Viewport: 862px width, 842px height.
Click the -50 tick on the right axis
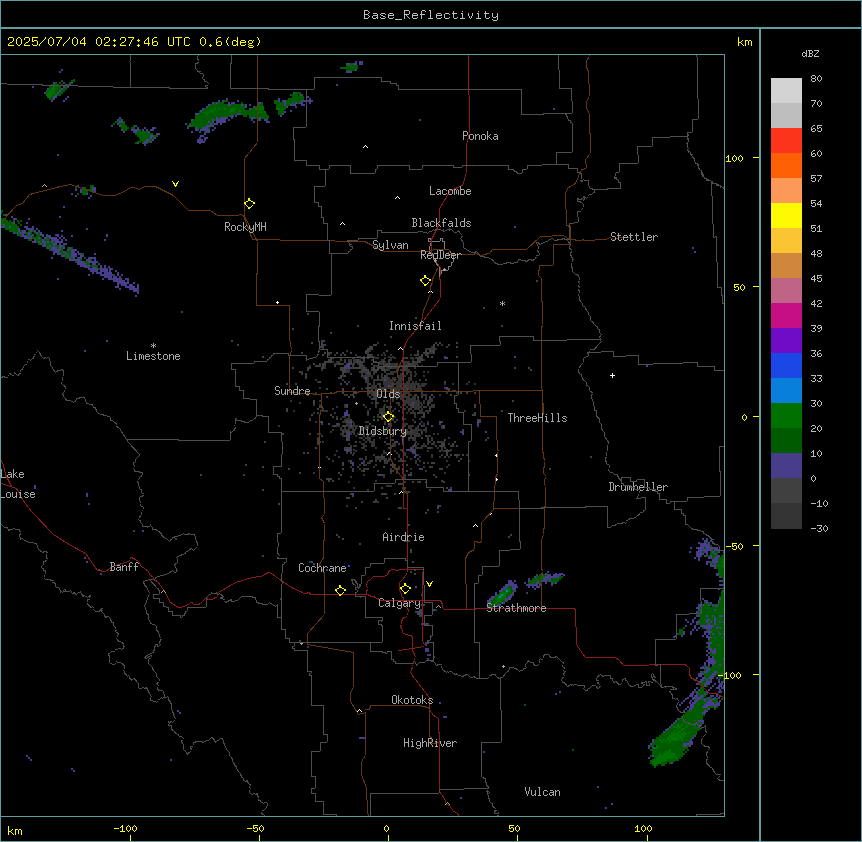tap(734, 546)
